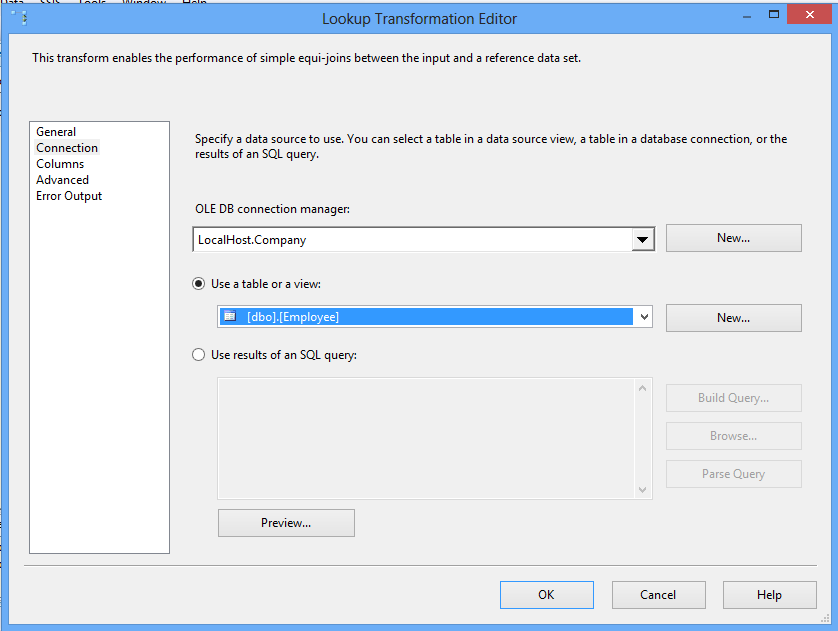
Task: Confirm the dialog with OK
Action: 547,595
